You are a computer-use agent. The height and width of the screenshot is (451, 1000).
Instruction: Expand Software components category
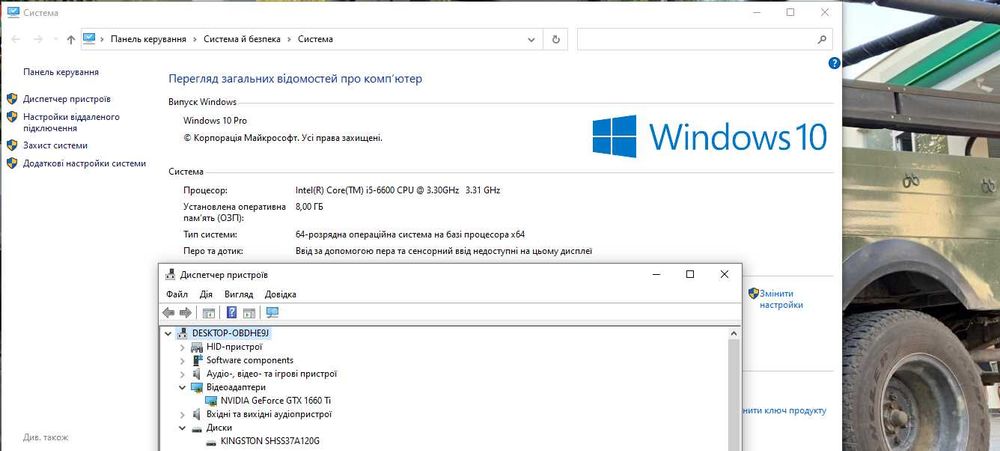tap(182, 360)
